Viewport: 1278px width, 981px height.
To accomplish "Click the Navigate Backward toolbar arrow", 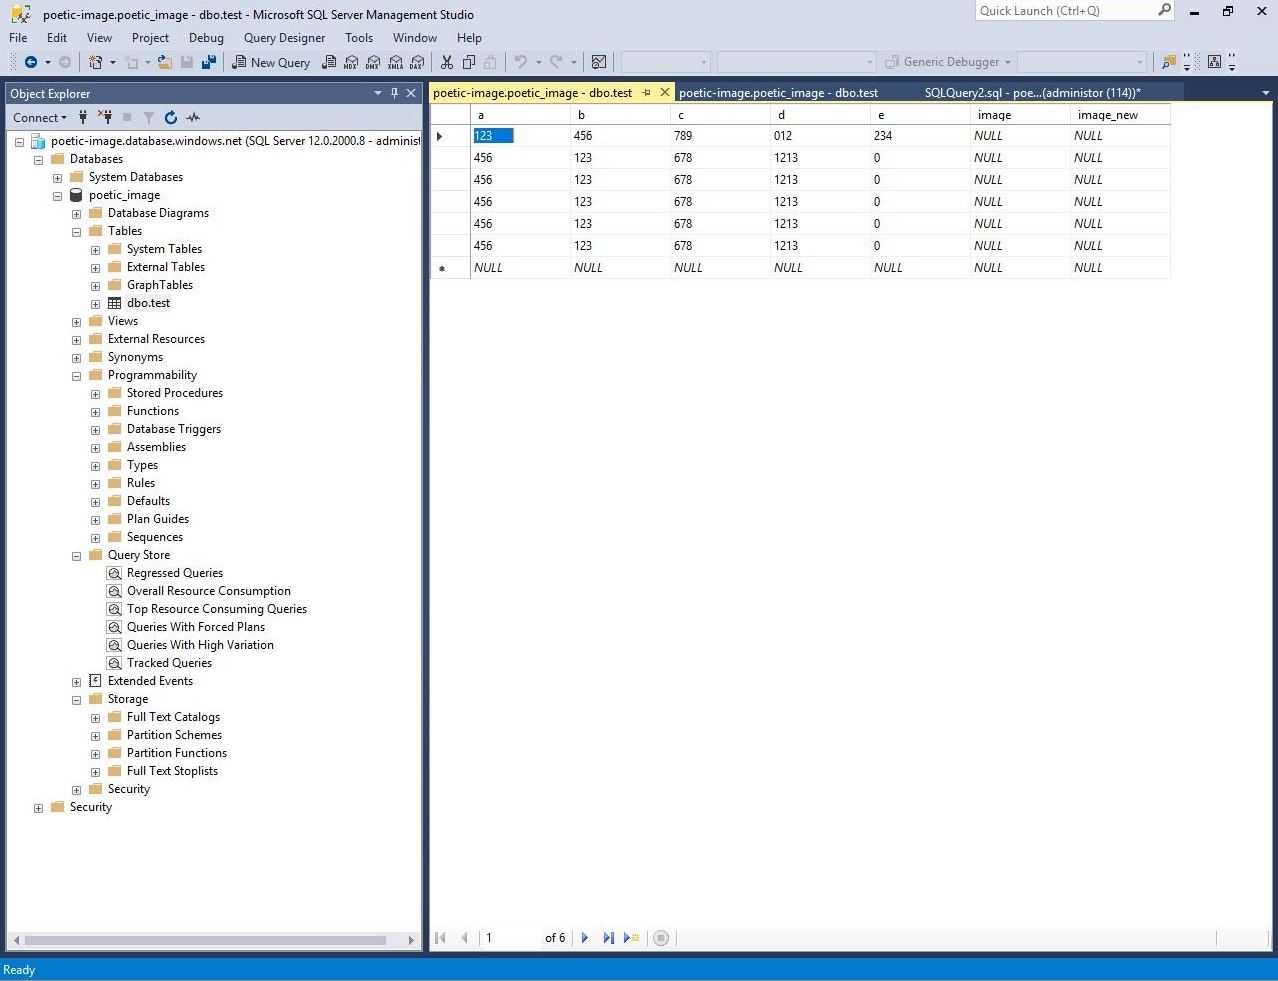I will tap(31, 62).
